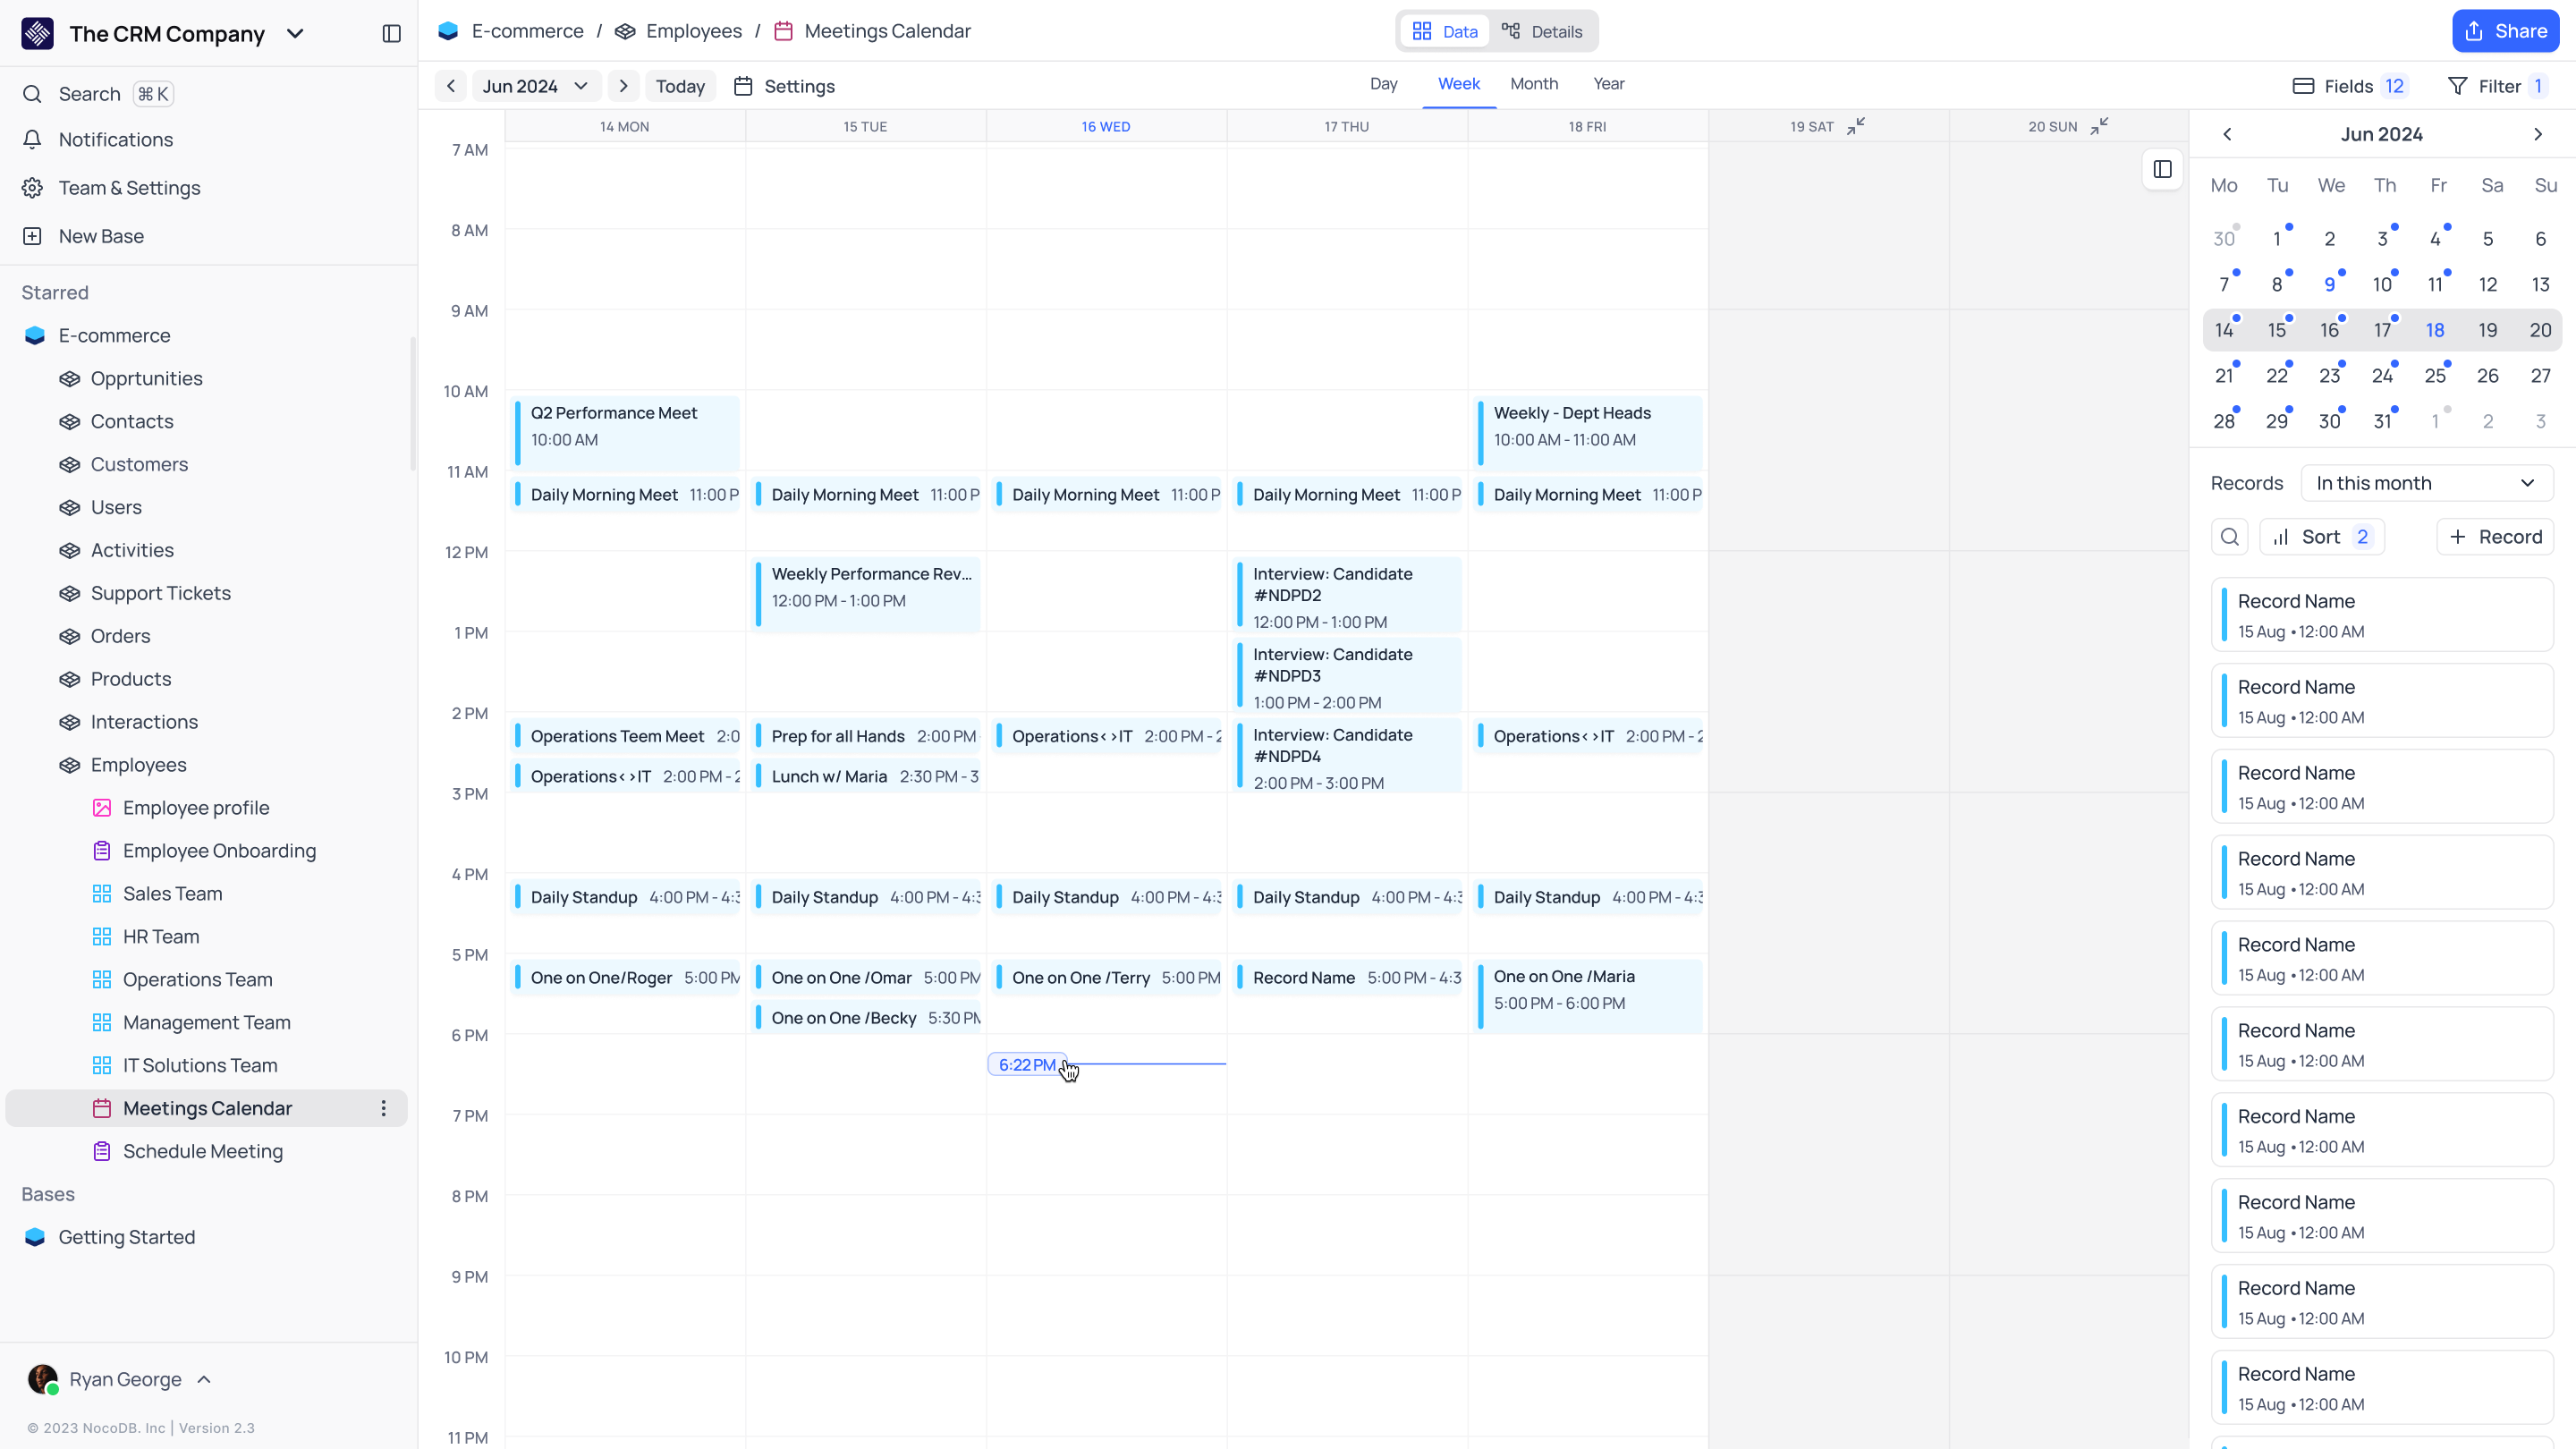Switch to the Day view

1384,84
